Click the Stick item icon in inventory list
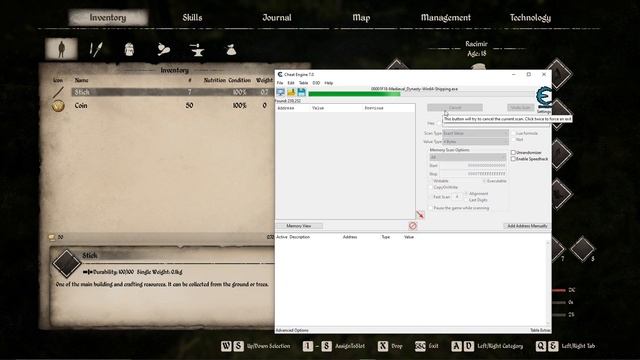This screenshot has height=360, width=640. point(58,92)
